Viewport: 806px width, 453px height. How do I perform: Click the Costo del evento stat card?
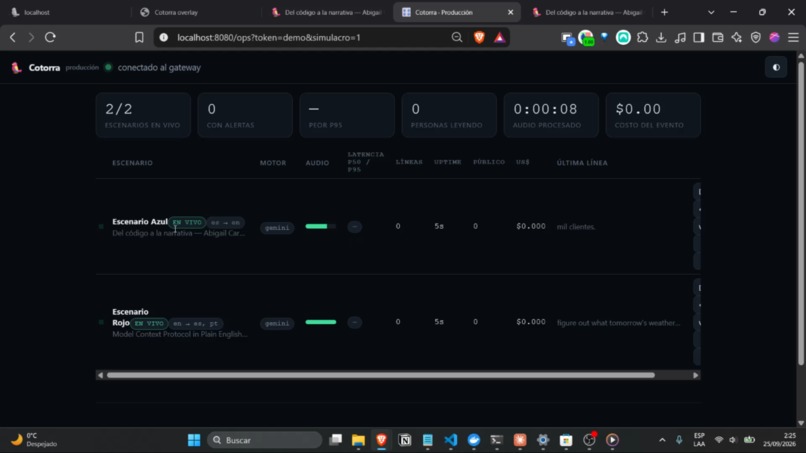pos(653,115)
